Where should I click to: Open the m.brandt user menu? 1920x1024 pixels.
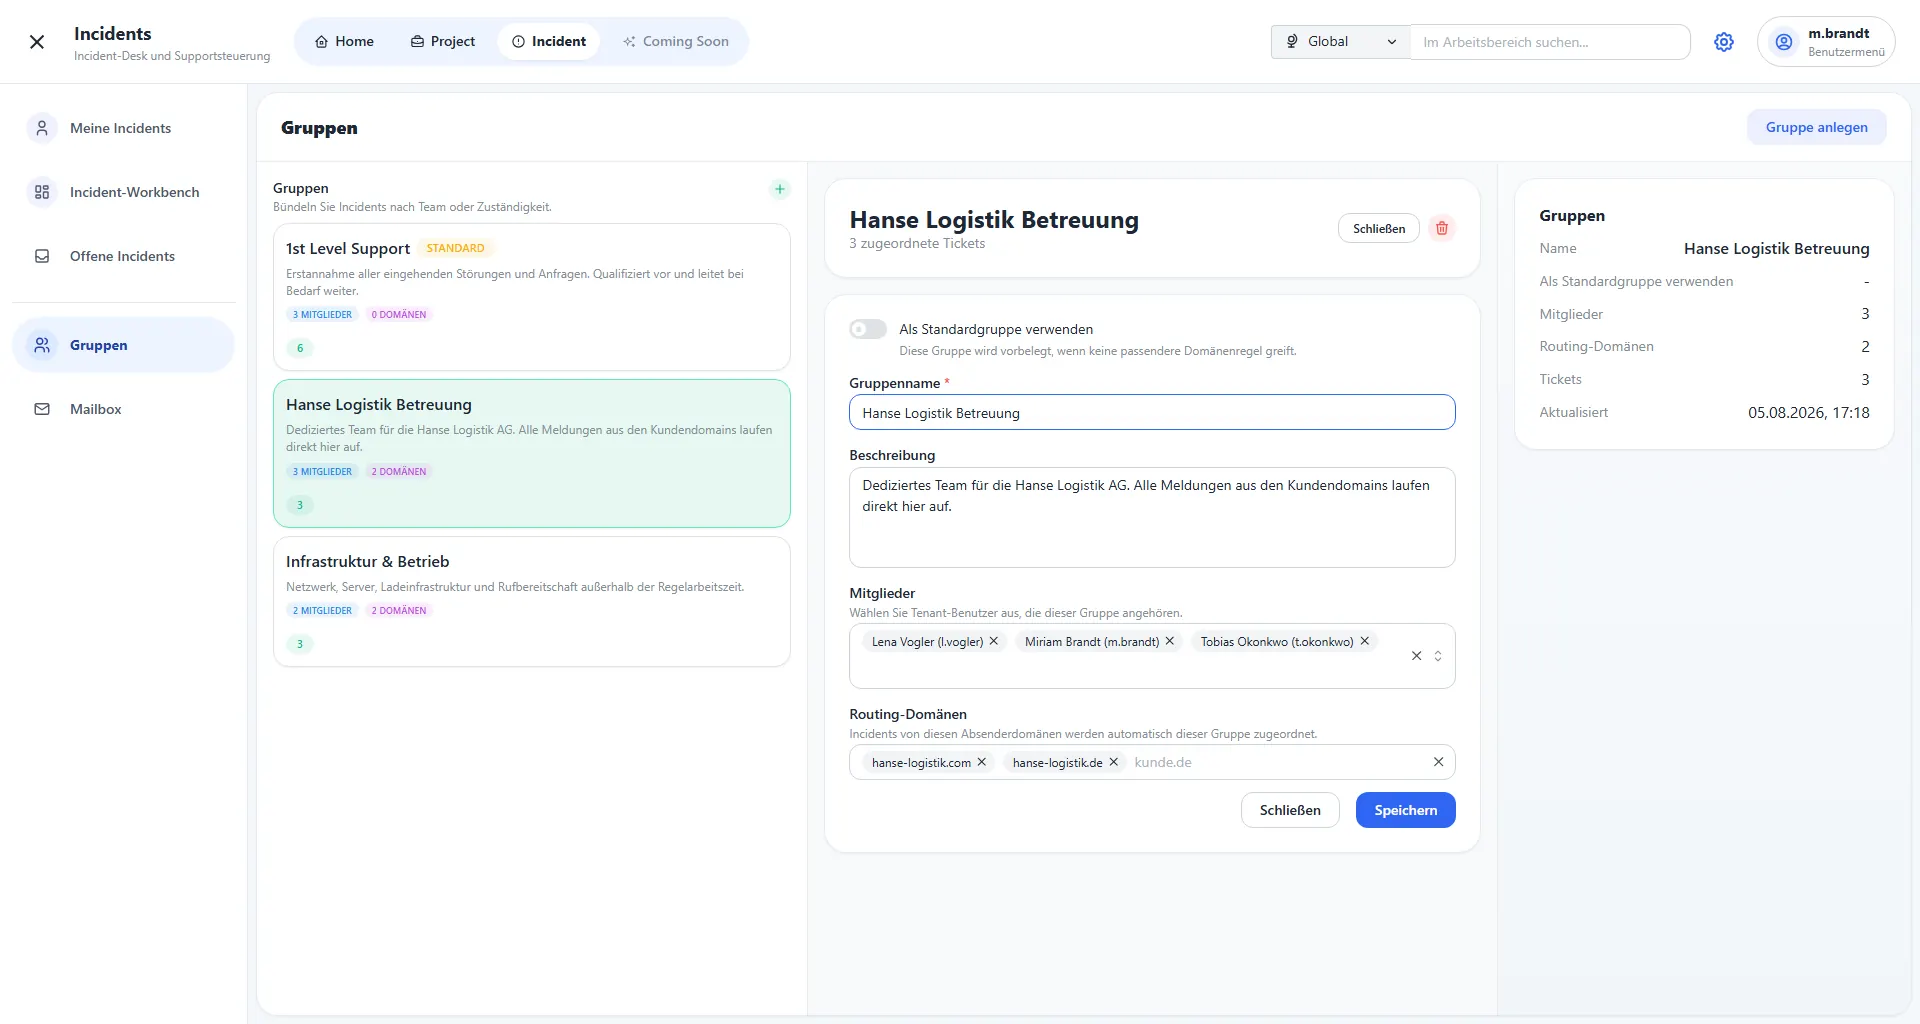coord(1826,42)
